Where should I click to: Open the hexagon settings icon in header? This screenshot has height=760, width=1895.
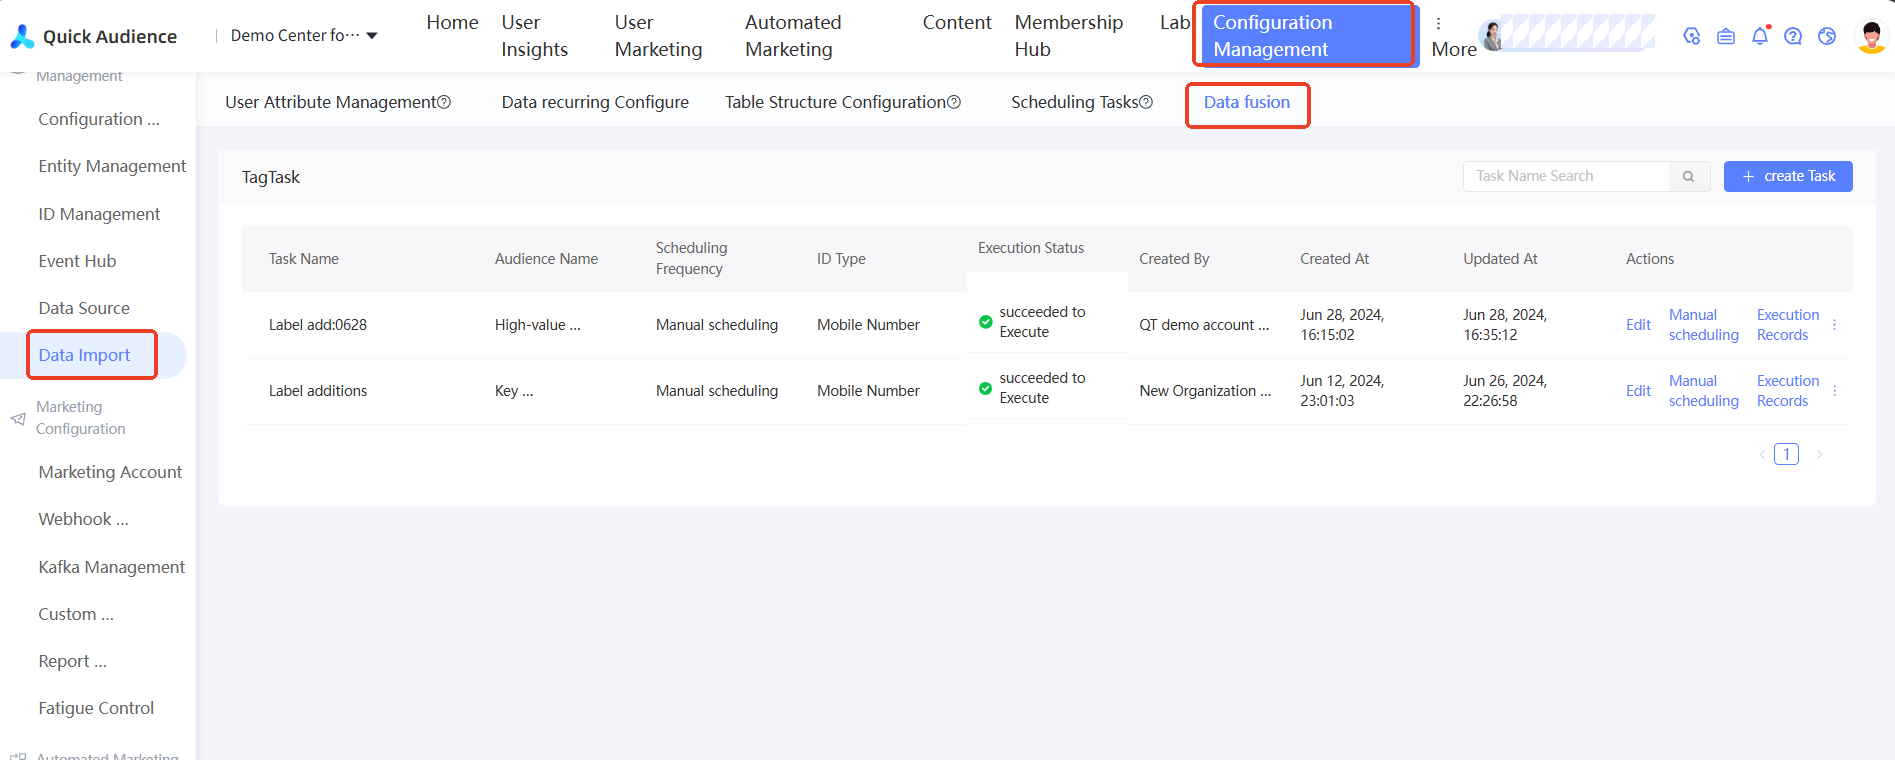tap(1692, 36)
